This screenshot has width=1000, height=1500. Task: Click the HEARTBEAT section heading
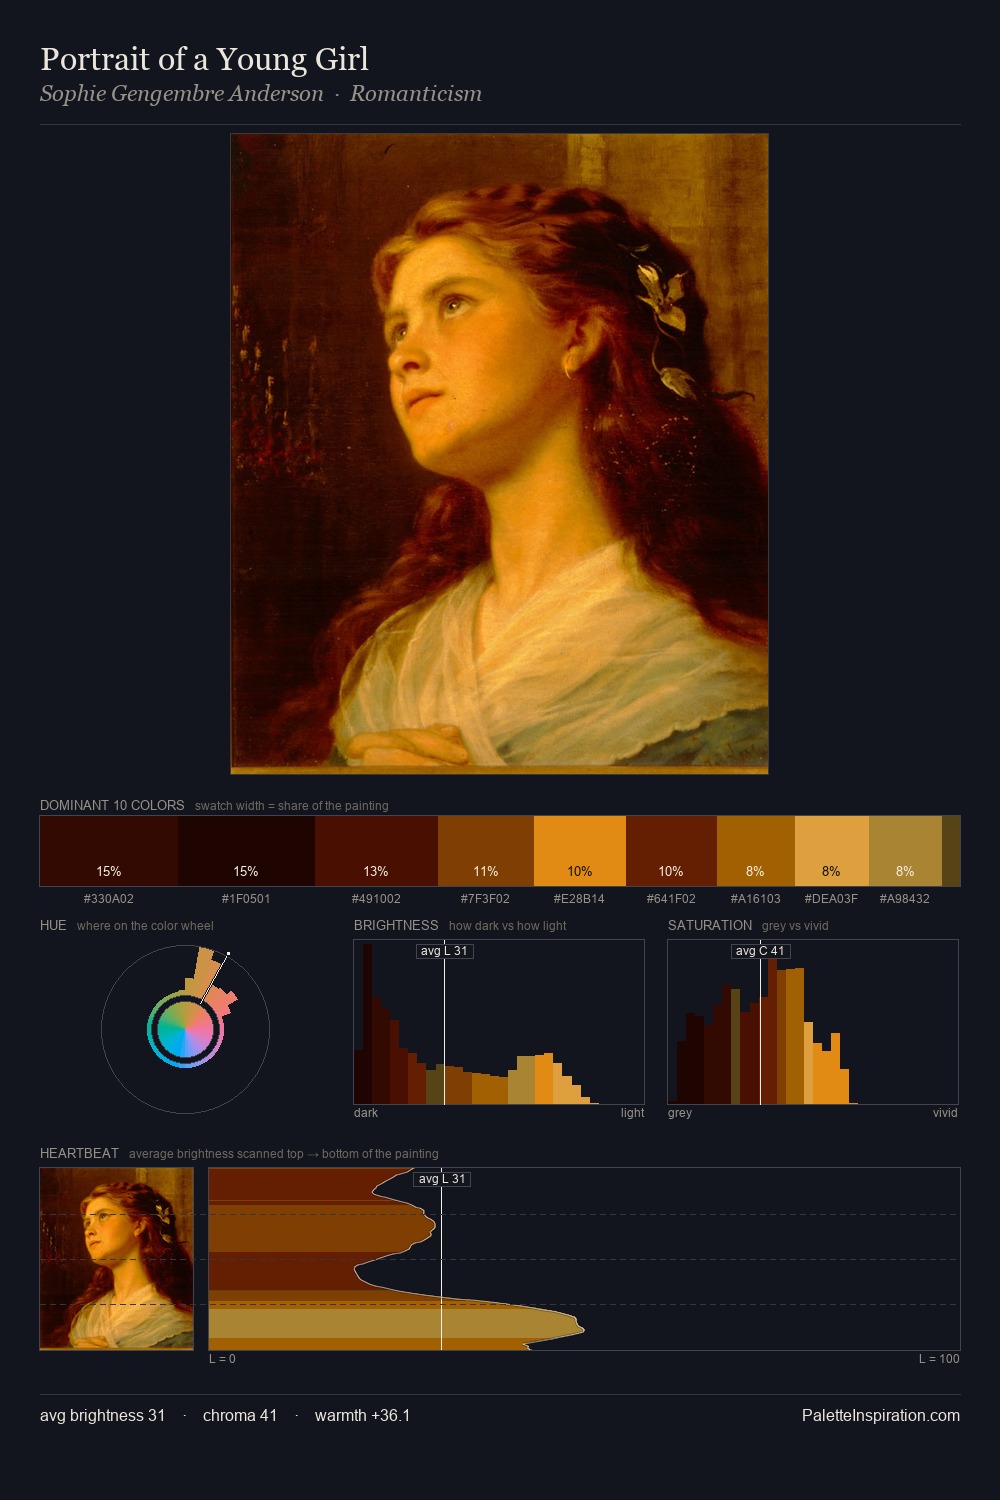point(79,1153)
